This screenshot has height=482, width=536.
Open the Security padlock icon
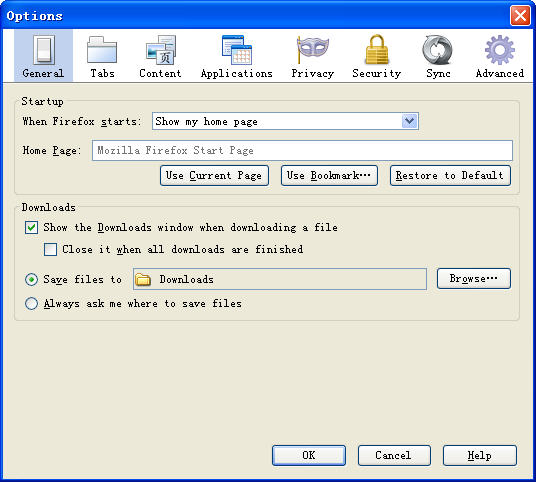point(377,50)
